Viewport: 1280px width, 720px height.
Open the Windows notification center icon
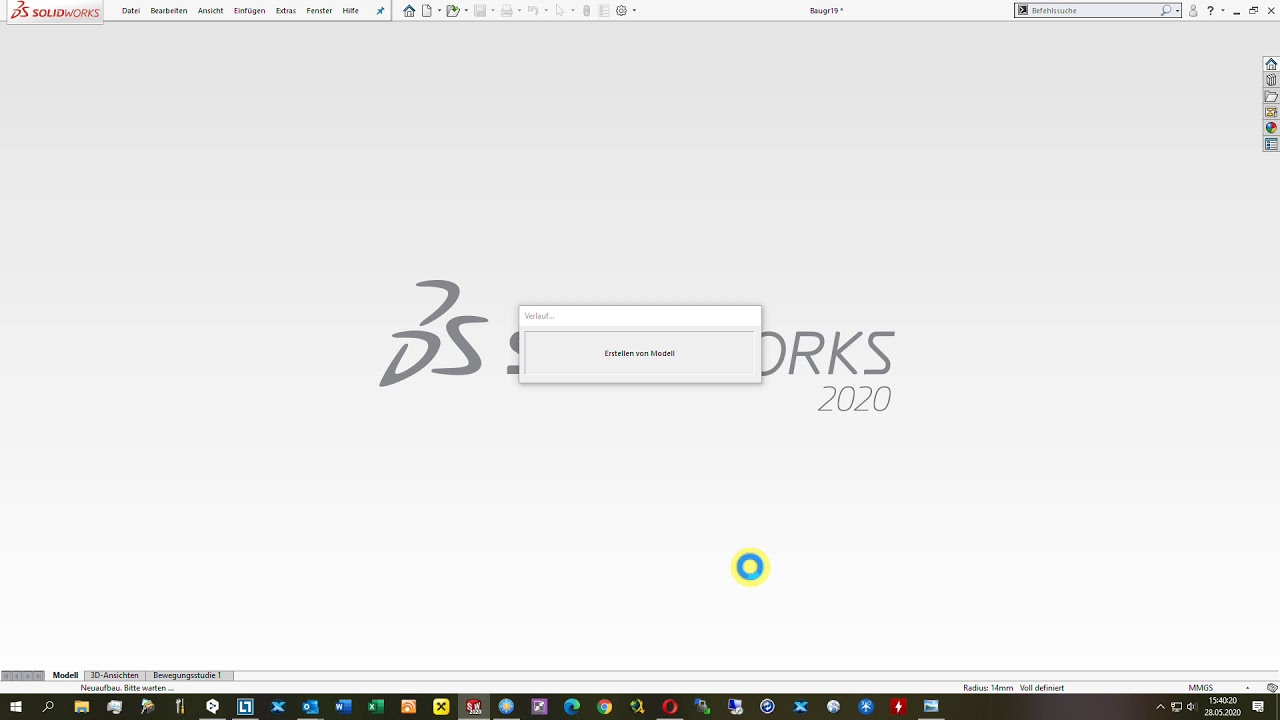[x=1257, y=707]
